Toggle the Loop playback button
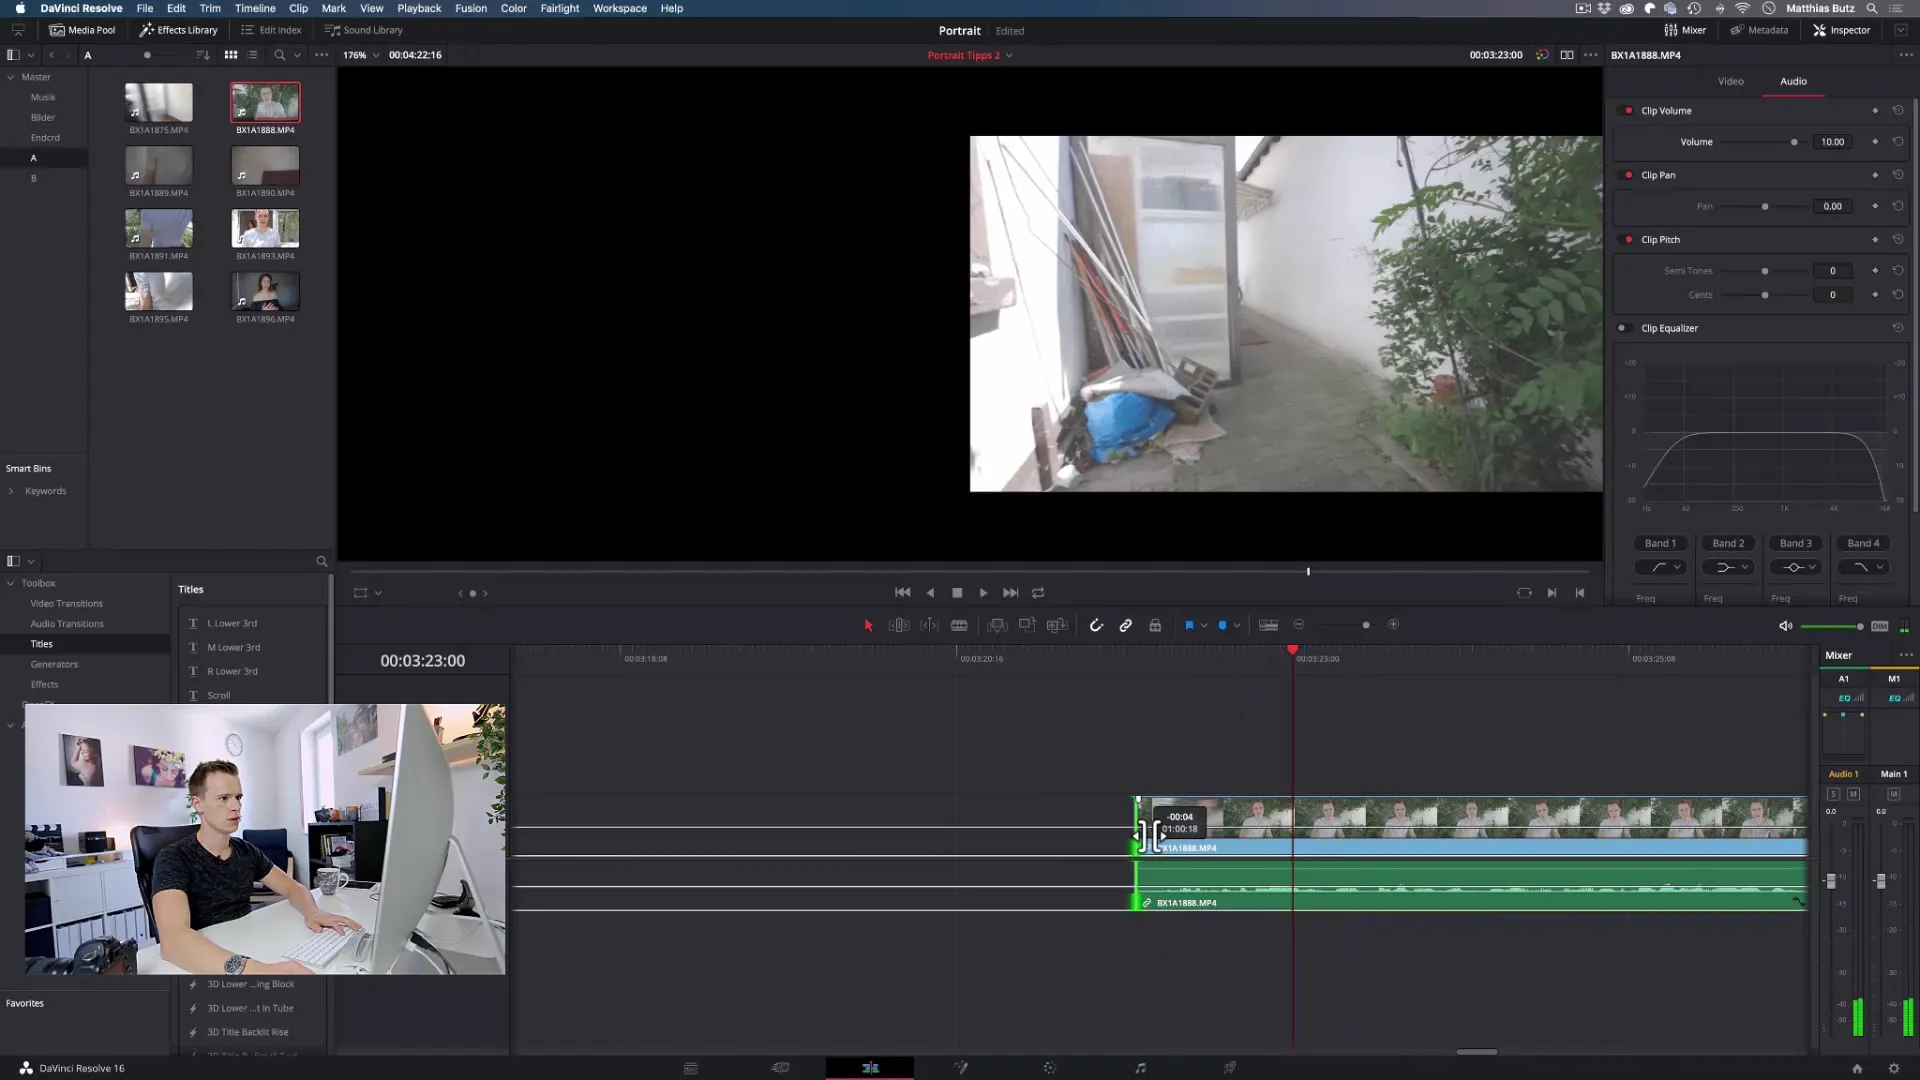1920x1080 pixels. (x=1038, y=593)
